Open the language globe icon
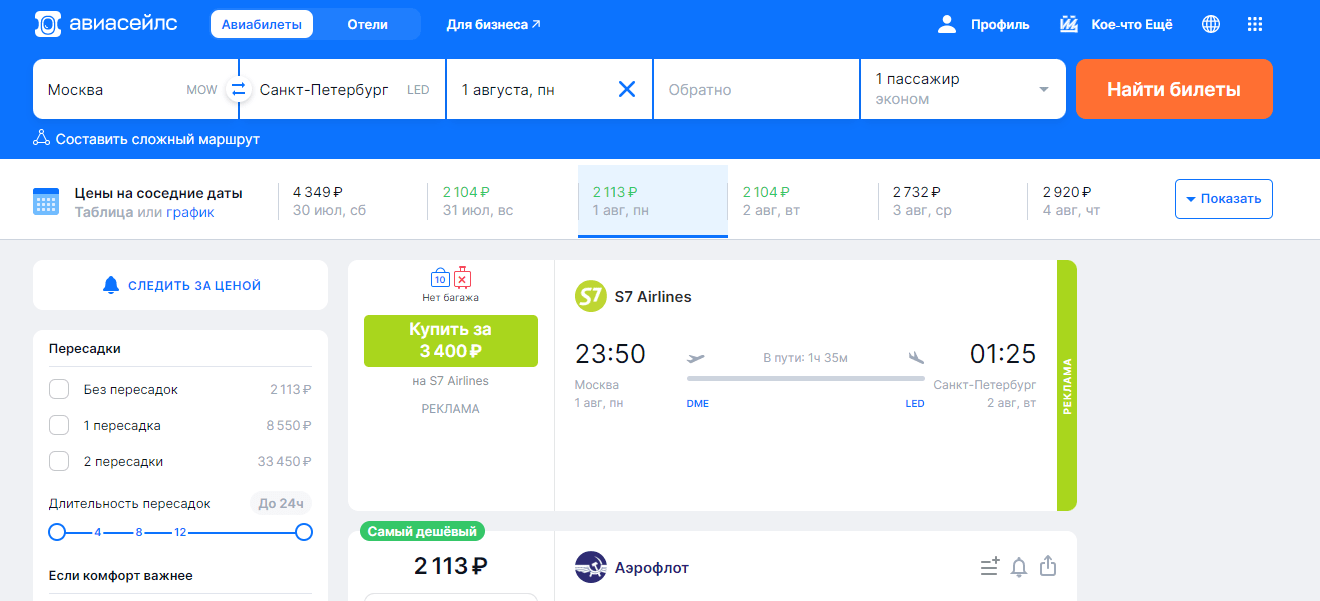 coord(1211,24)
